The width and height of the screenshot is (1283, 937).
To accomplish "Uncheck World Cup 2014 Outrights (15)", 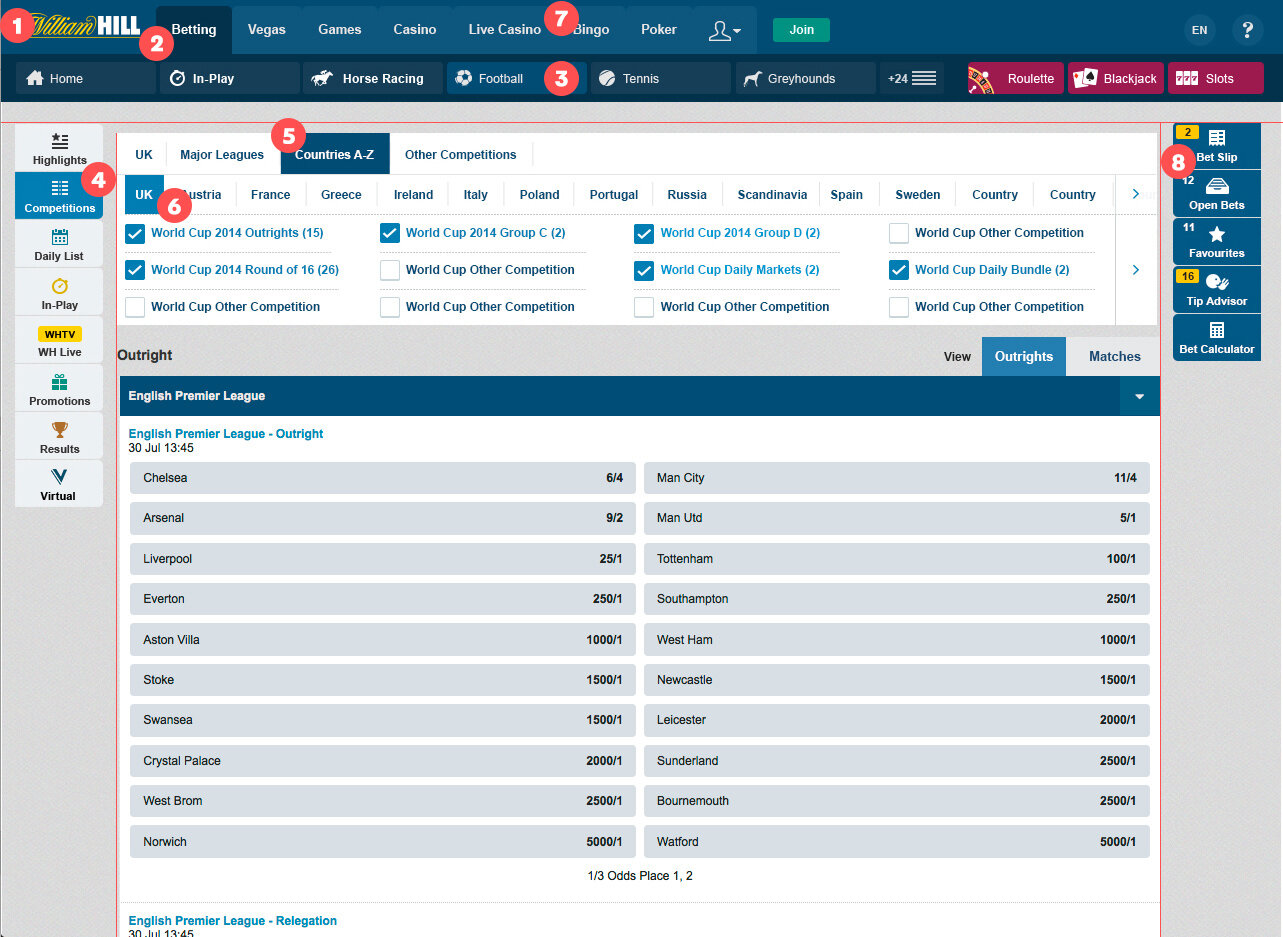I will click(135, 233).
